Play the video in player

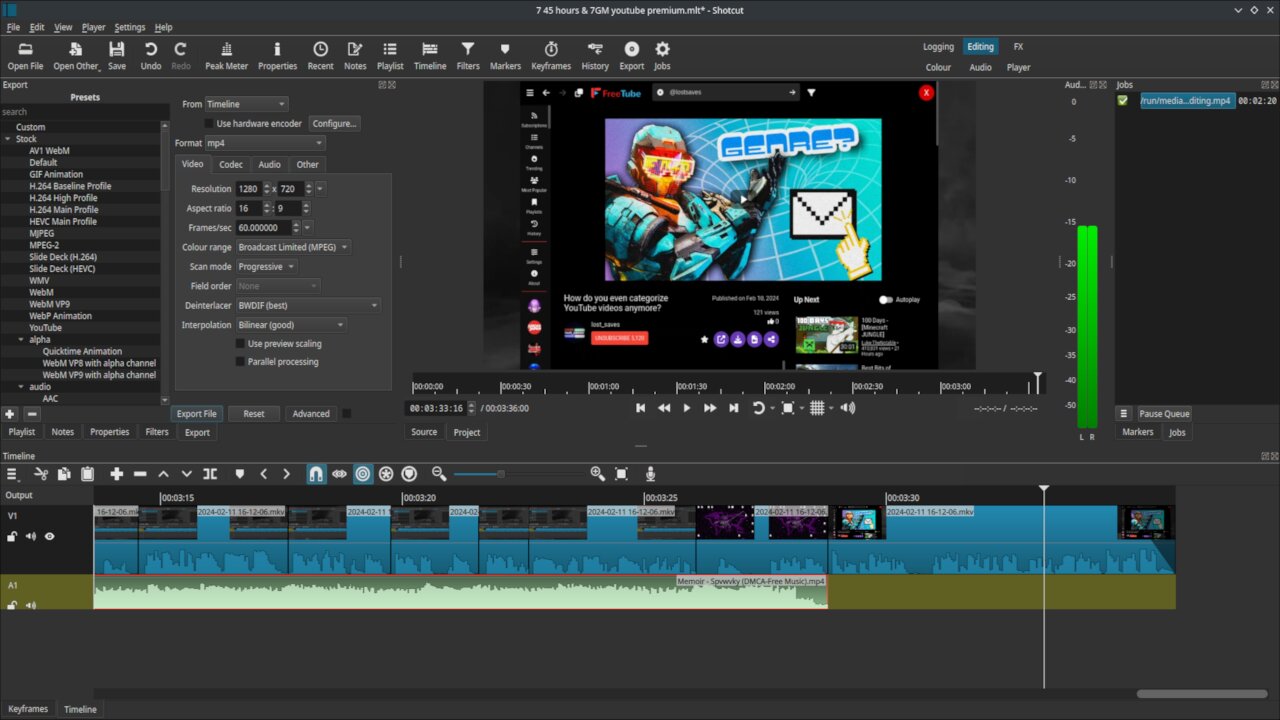(686, 408)
